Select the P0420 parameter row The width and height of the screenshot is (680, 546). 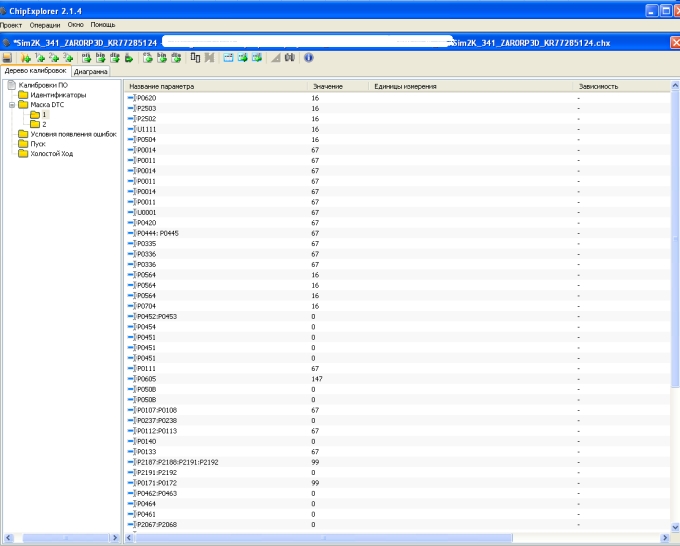click(146, 222)
